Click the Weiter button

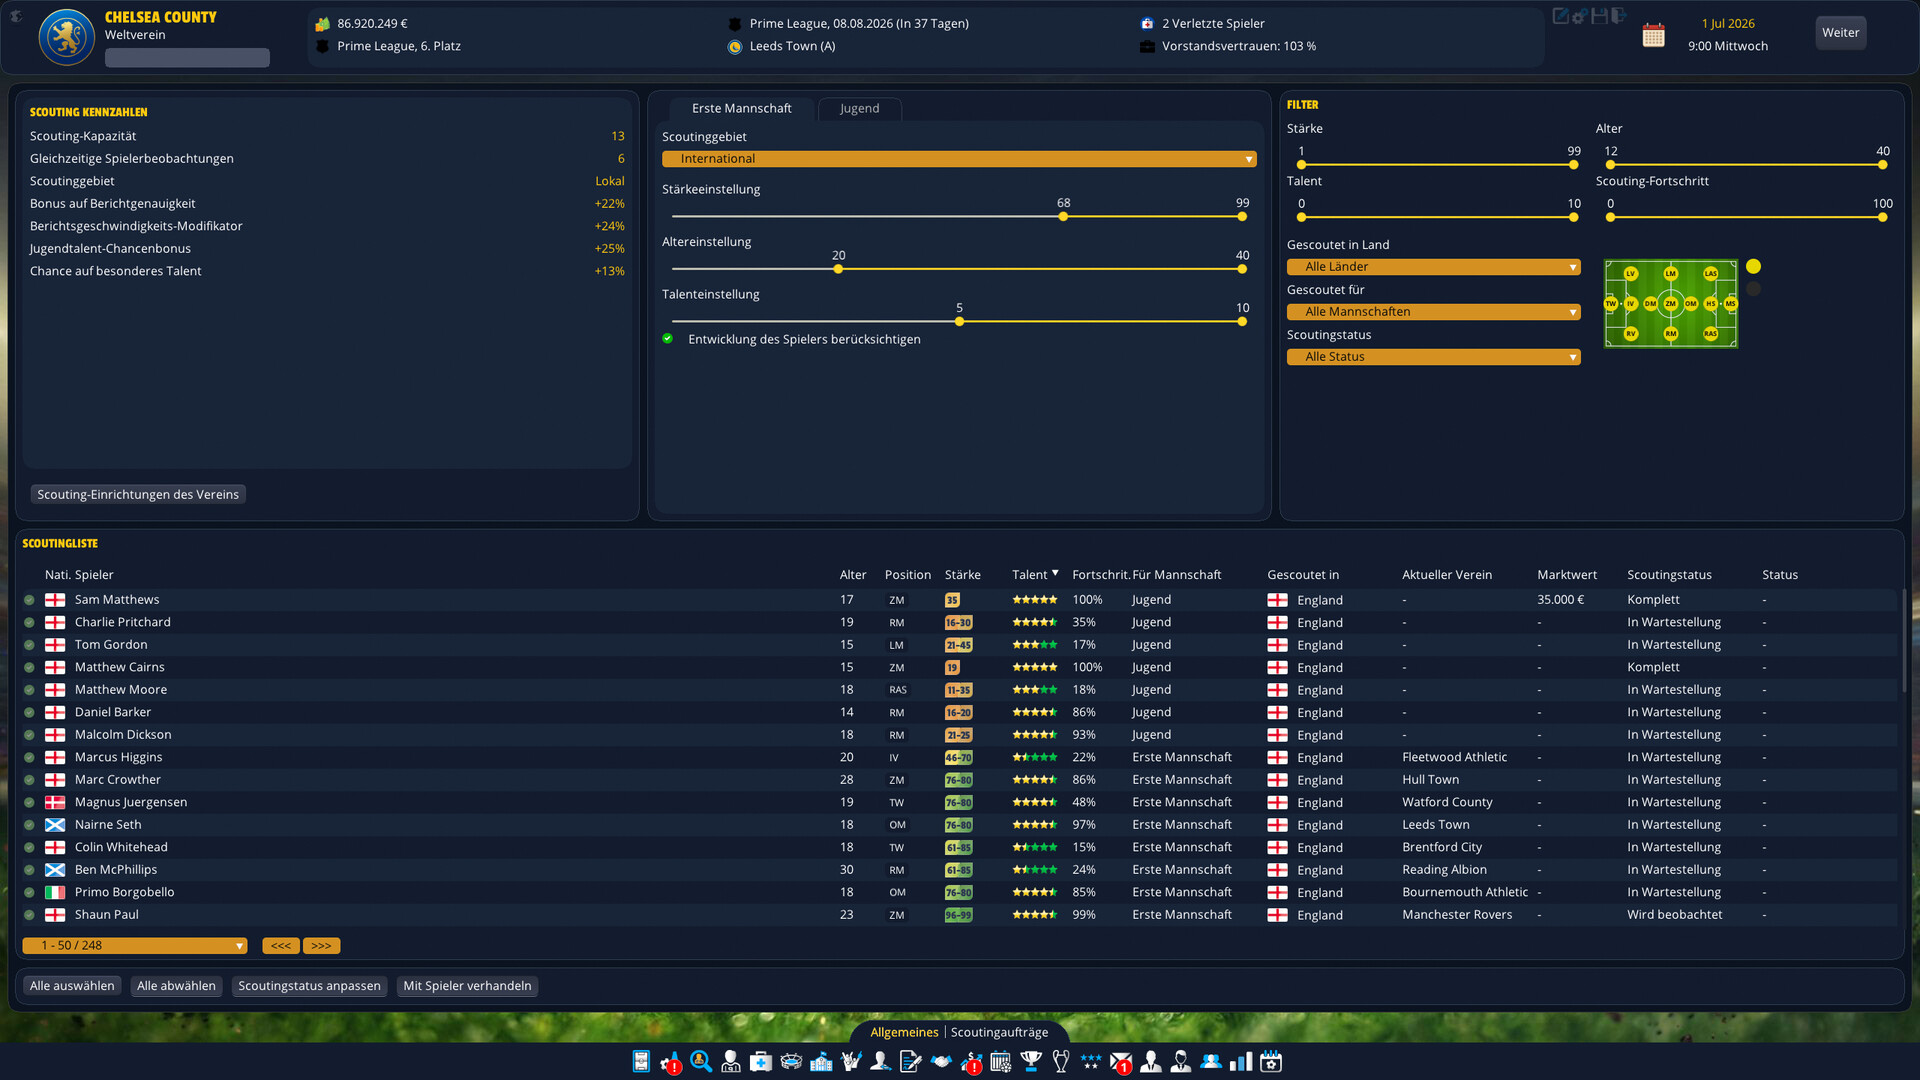pyautogui.click(x=1841, y=33)
